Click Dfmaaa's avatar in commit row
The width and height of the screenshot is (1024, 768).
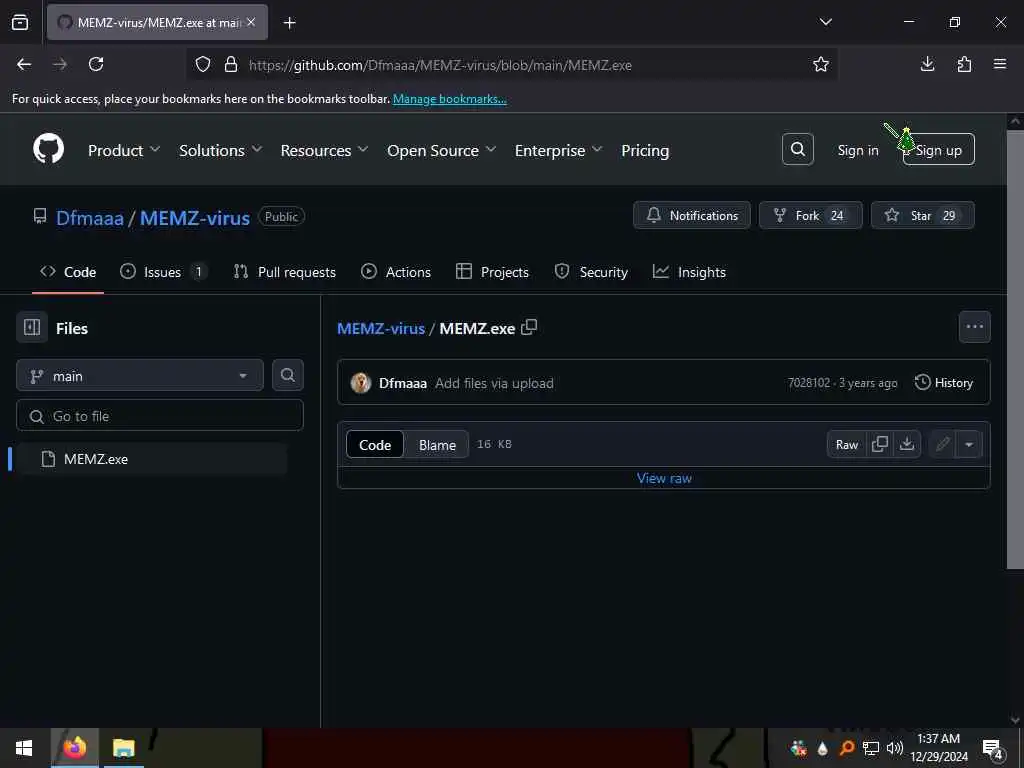360,383
